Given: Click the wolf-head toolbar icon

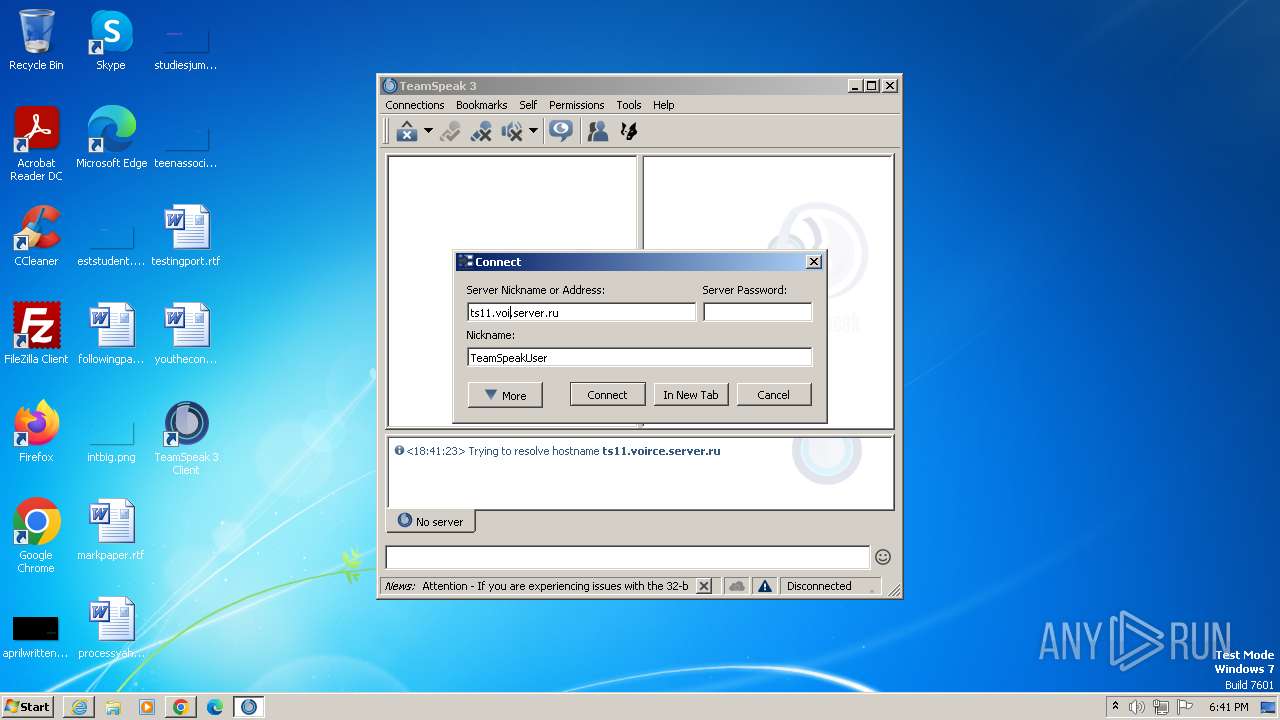Looking at the screenshot, I should (x=629, y=131).
